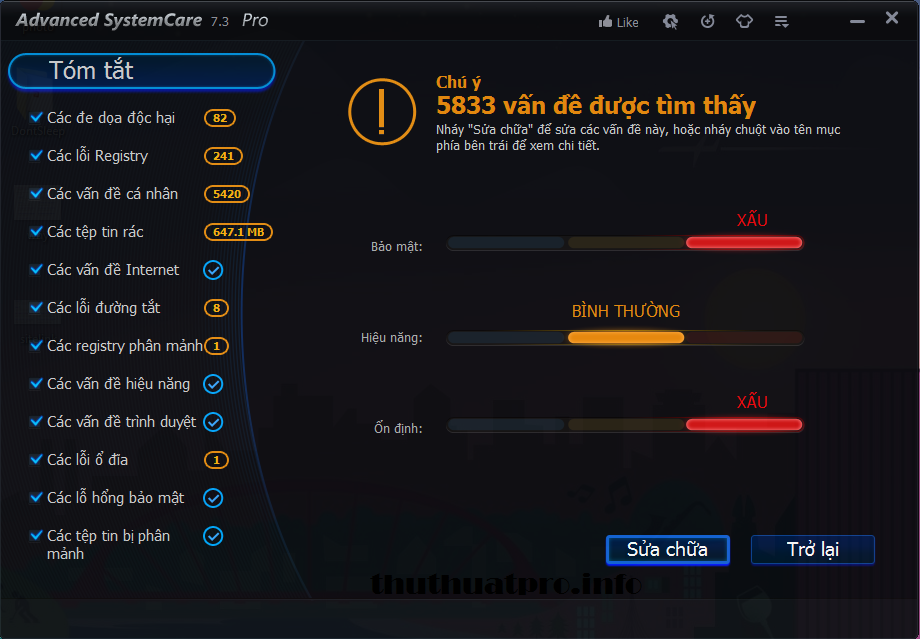The width and height of the screenshot is (920, 639).
Task: Click the 5833 vấn đề được tìm thấy heading
Action: tap(596, 106)
